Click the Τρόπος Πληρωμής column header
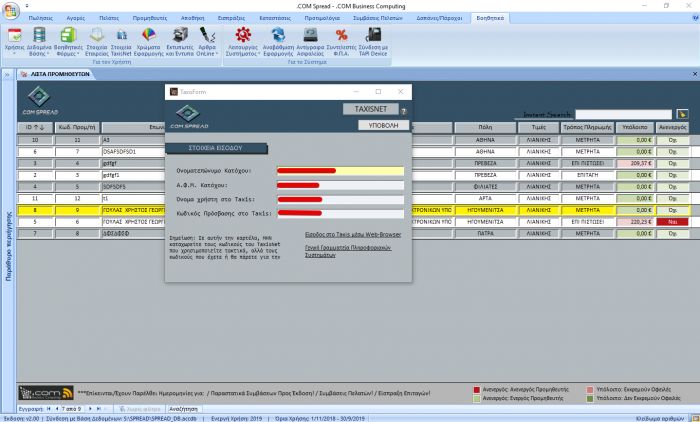This screenshot has height=422, width=700. click(587, 127)
